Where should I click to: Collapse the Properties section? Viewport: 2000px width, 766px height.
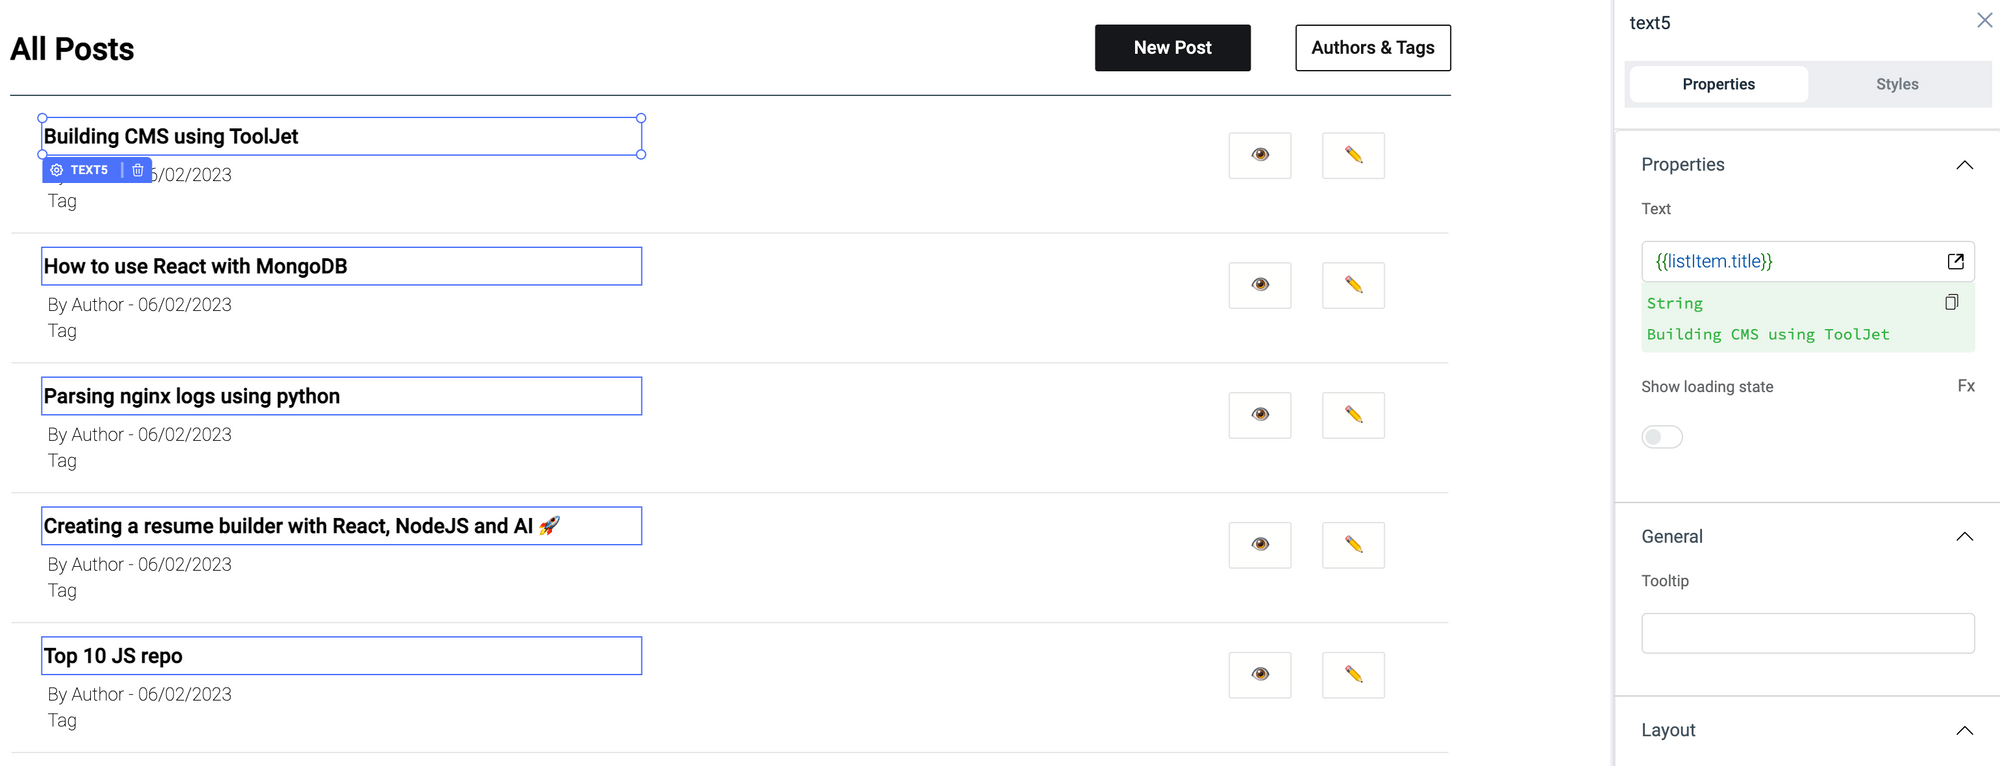coord(1964,165)
